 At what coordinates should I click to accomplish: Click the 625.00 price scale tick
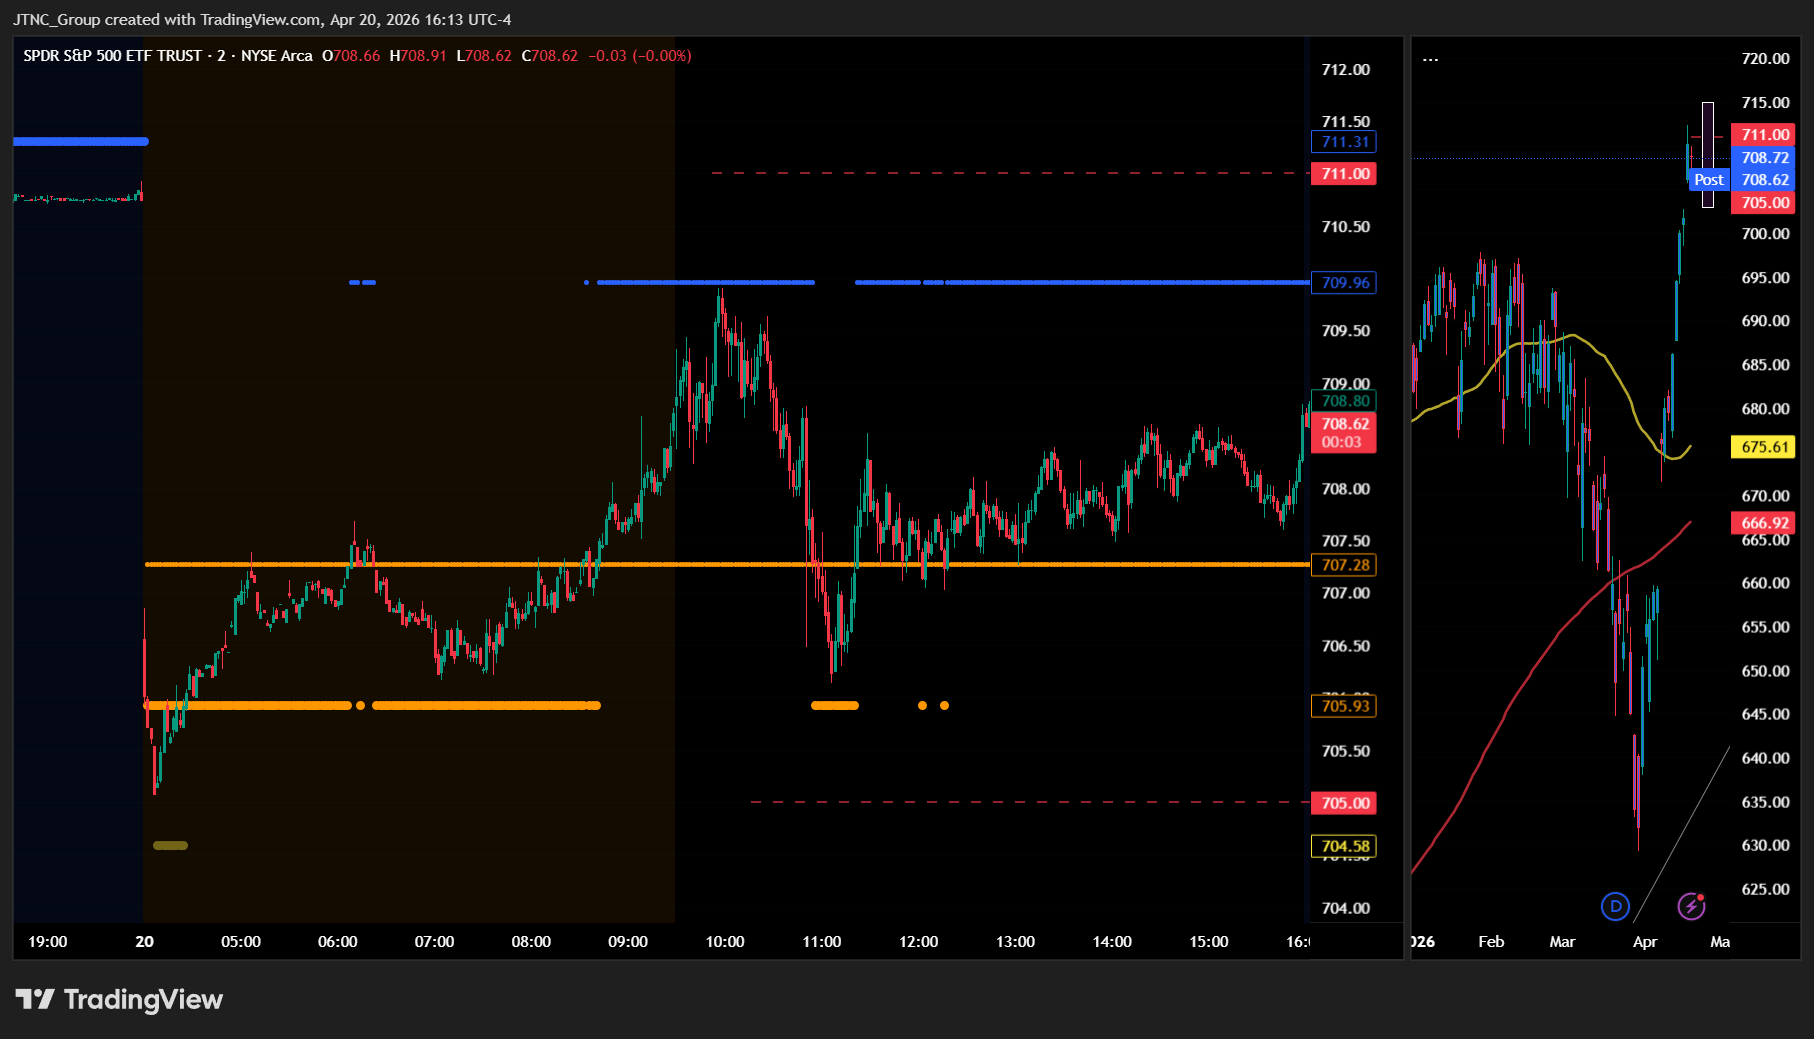coord(1766,889)
